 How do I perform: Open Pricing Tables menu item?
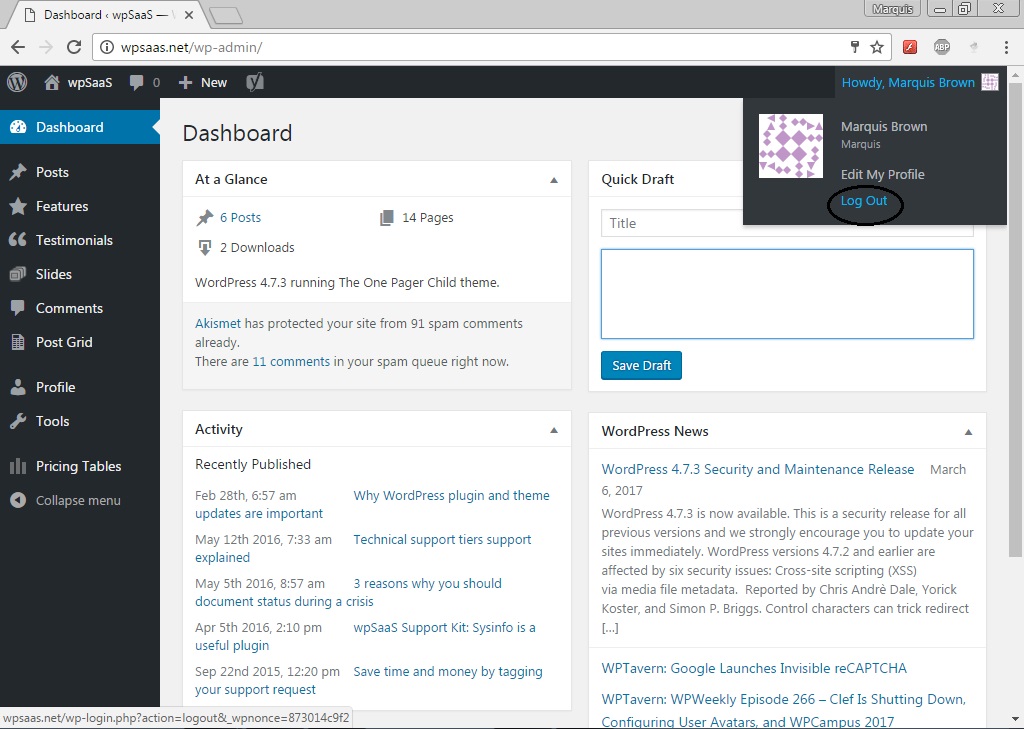[80, 466]
